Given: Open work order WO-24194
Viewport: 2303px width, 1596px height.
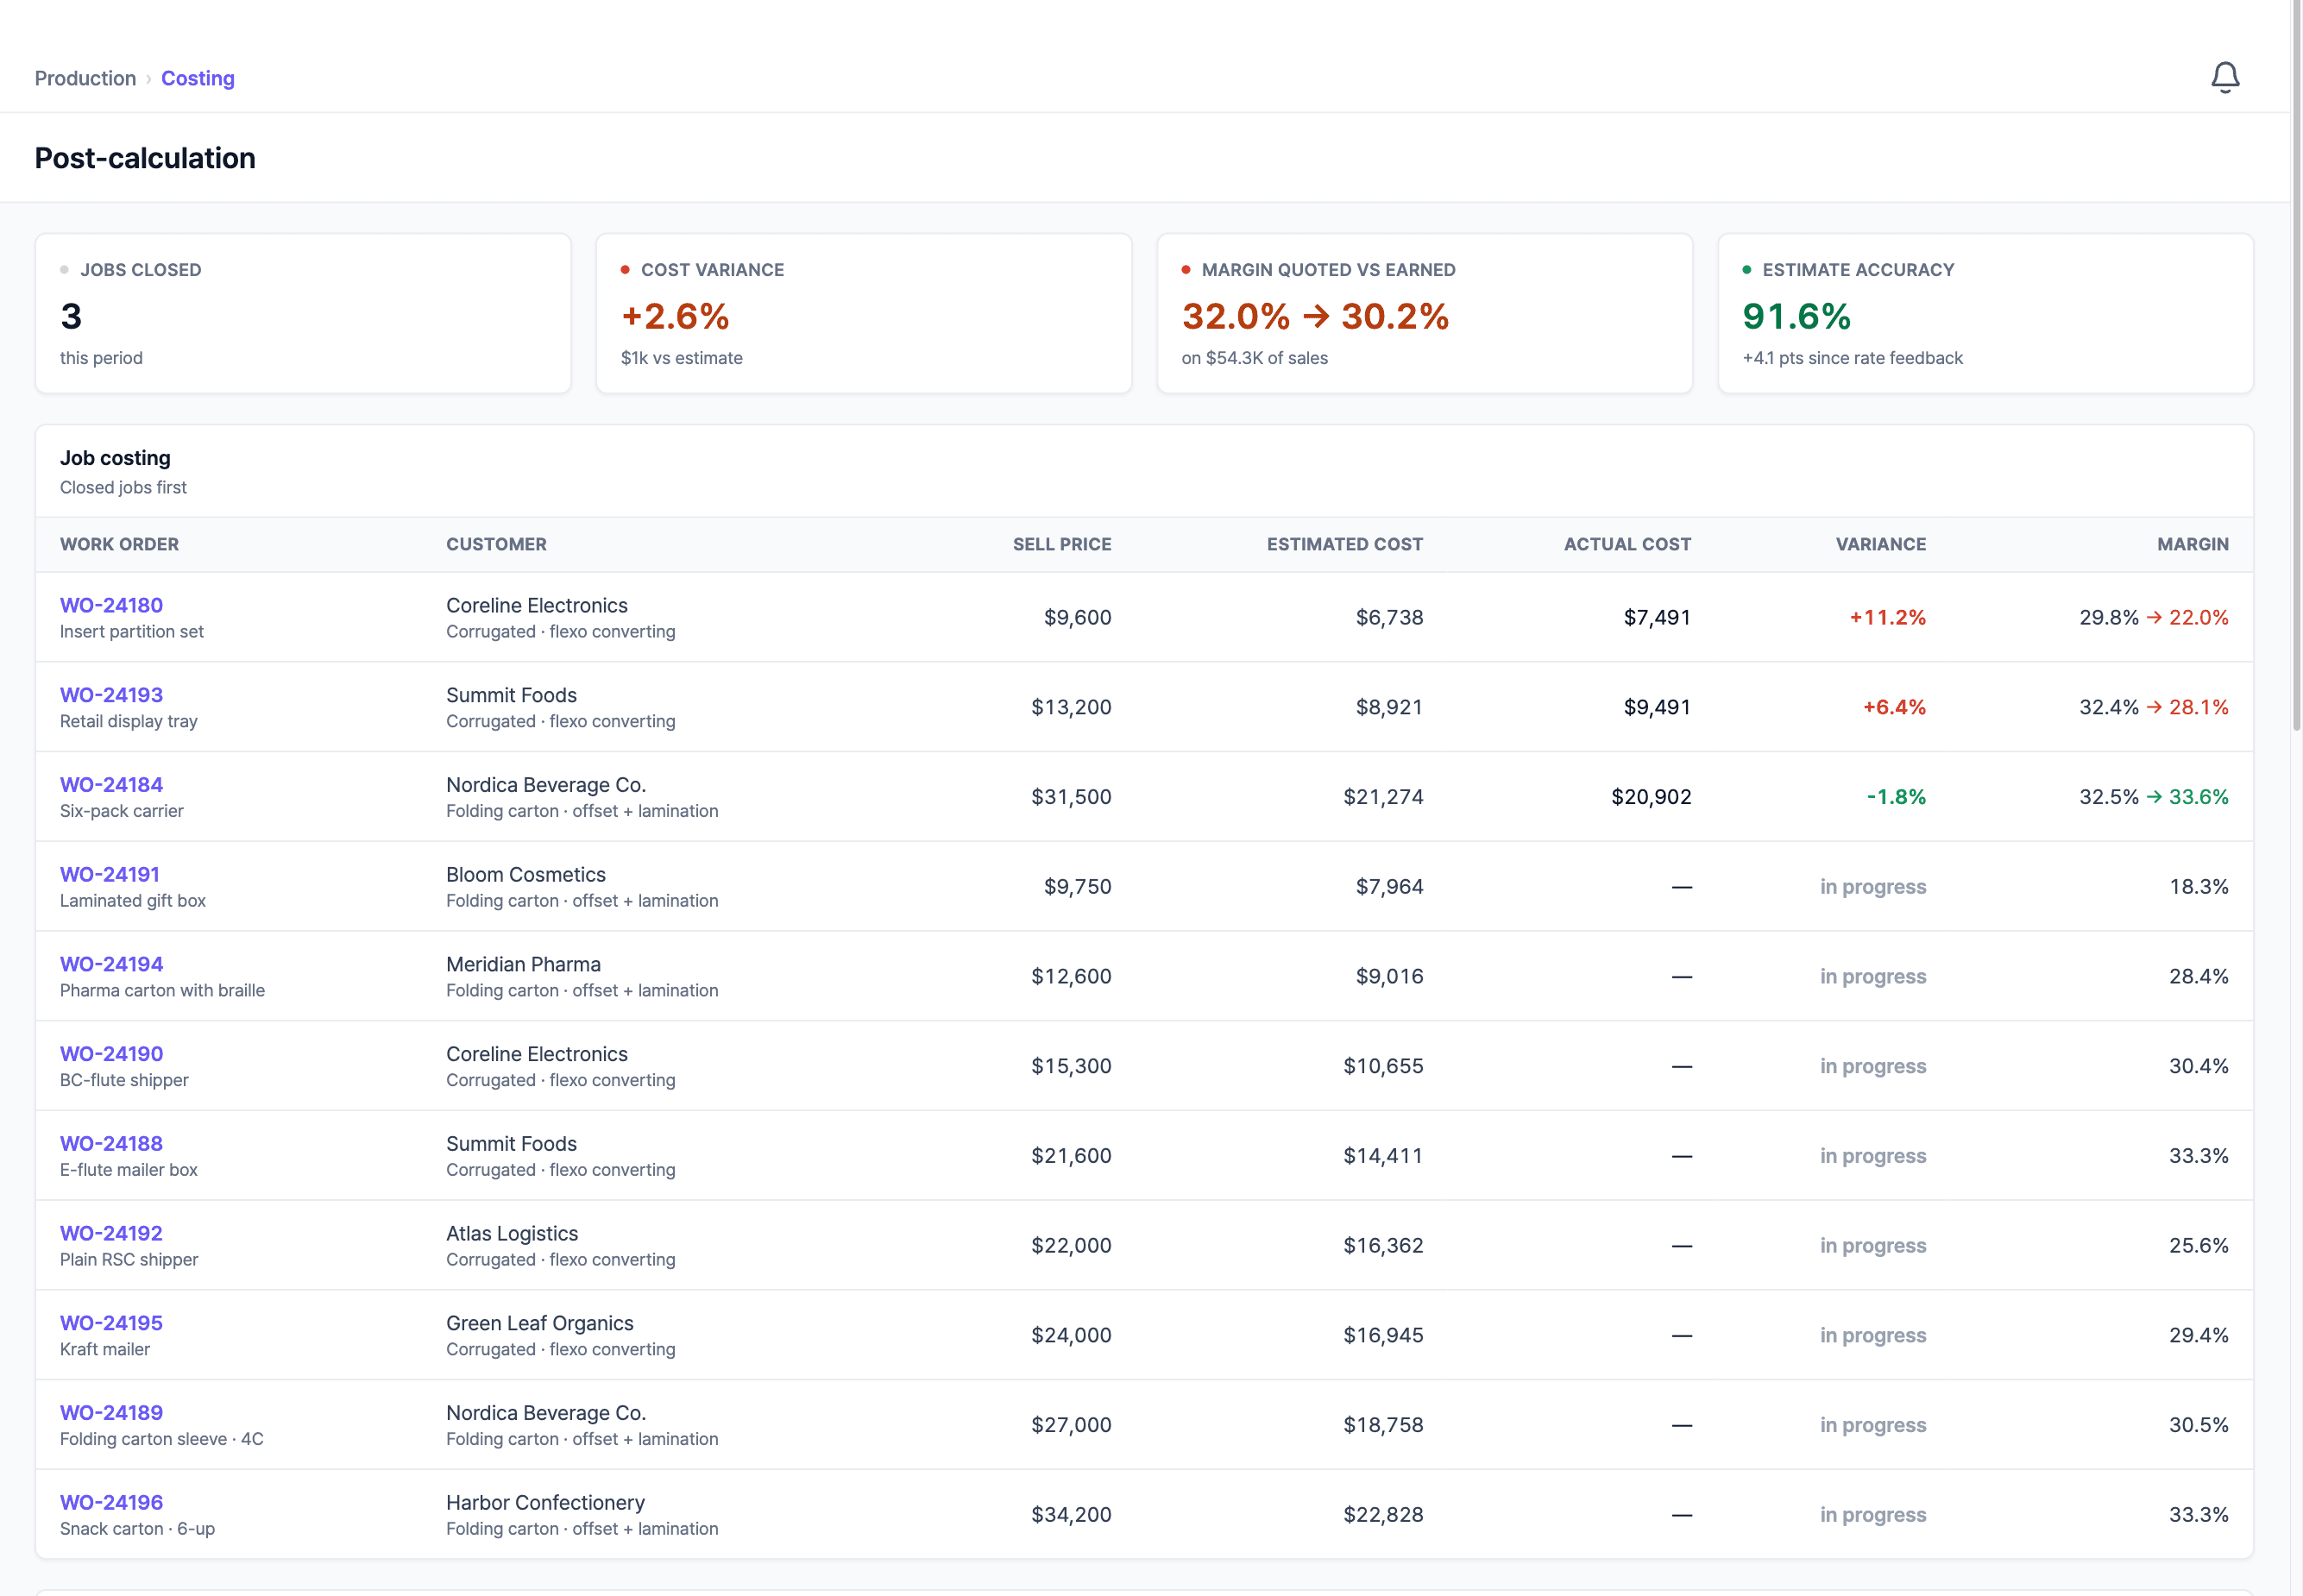Looking at the screenshot, I should click(x=111, y=964).
